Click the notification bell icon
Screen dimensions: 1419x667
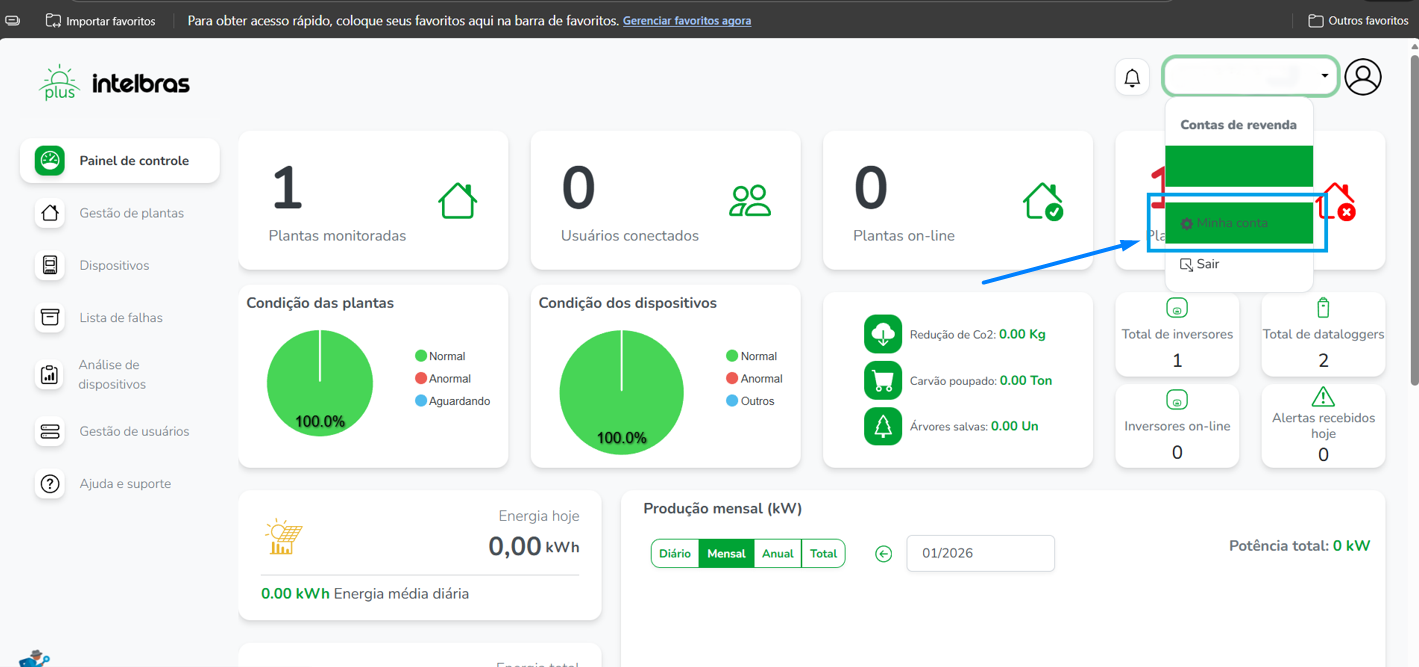tap(1132, 78)
